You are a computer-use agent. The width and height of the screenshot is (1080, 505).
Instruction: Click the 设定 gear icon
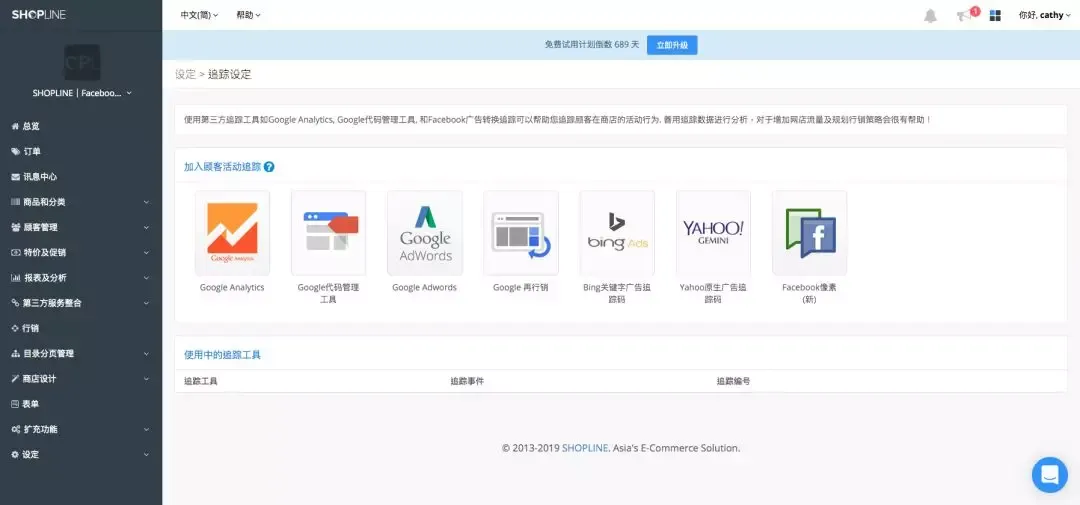coord(15,455)
